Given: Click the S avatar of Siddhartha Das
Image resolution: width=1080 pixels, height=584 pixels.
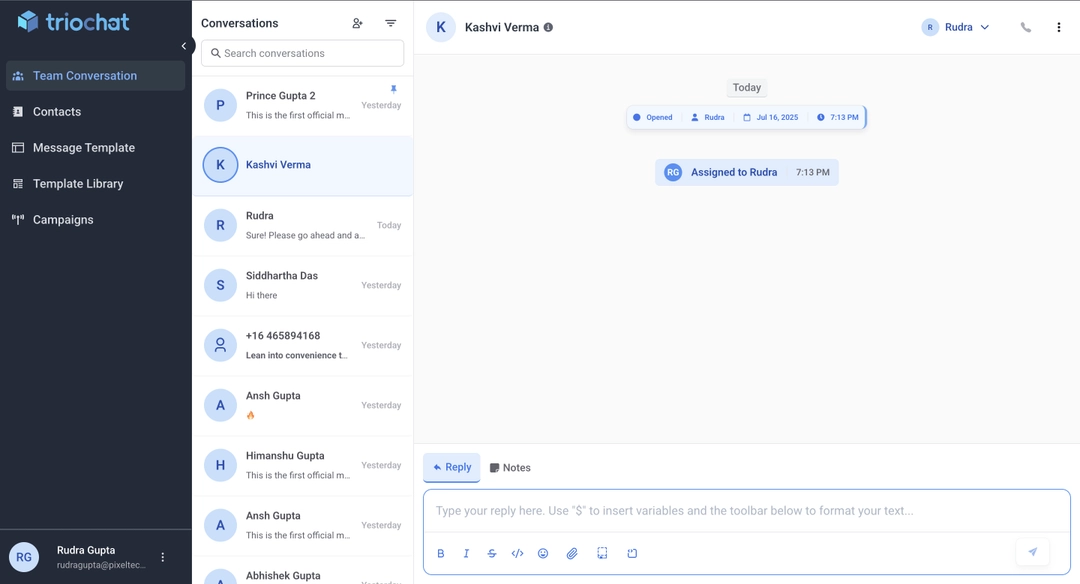Looking at the screenshot, I should point(220,285).
